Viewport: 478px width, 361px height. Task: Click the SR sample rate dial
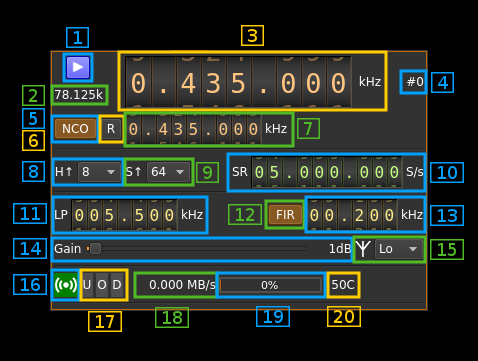pos(327,172)
